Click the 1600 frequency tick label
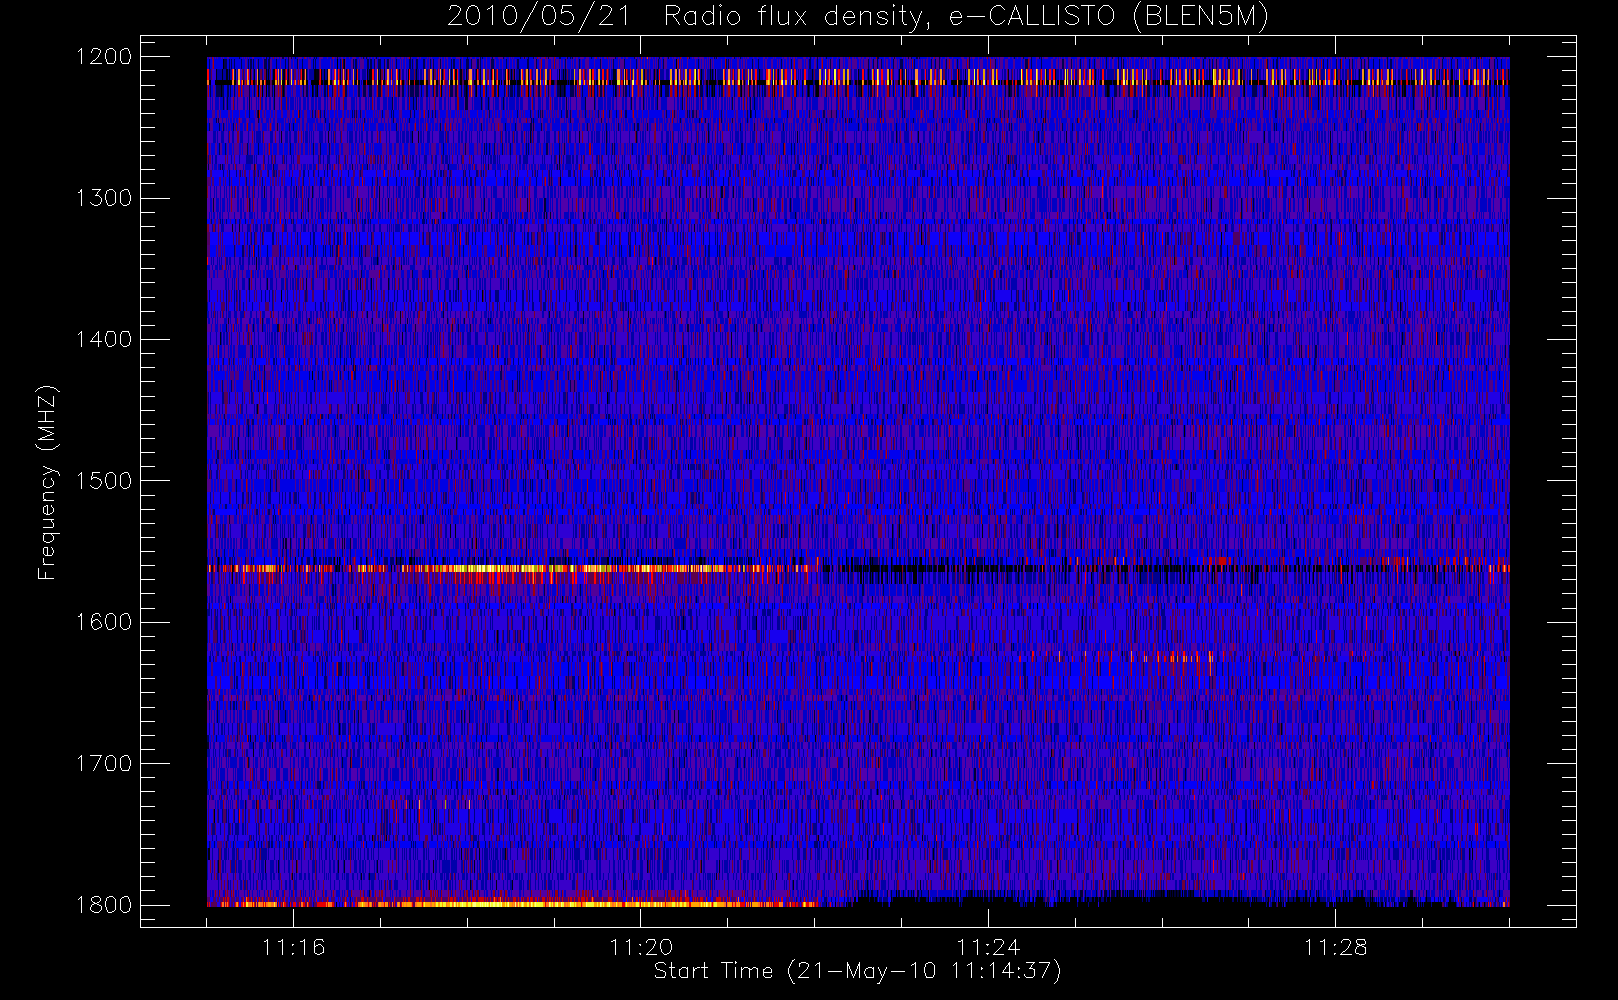This screenshot has height=1000, width=1618. [104, 622]
